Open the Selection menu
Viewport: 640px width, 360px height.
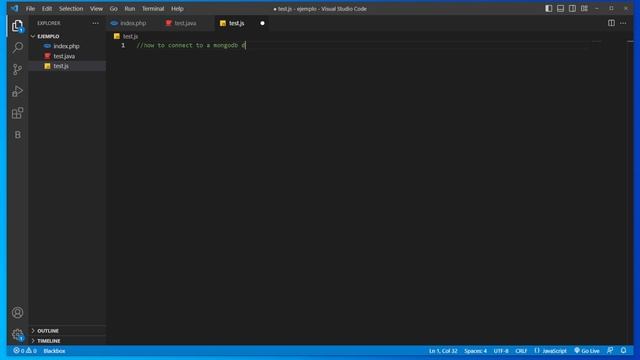tap(71, 9)
